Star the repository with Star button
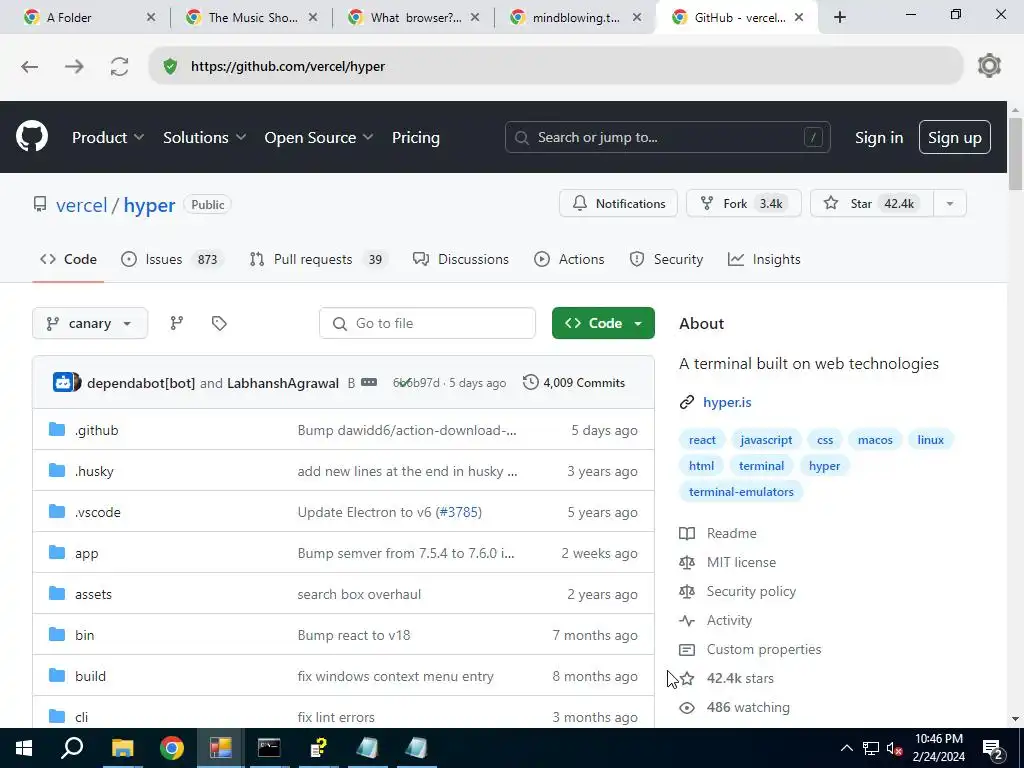 pos(872,204)
